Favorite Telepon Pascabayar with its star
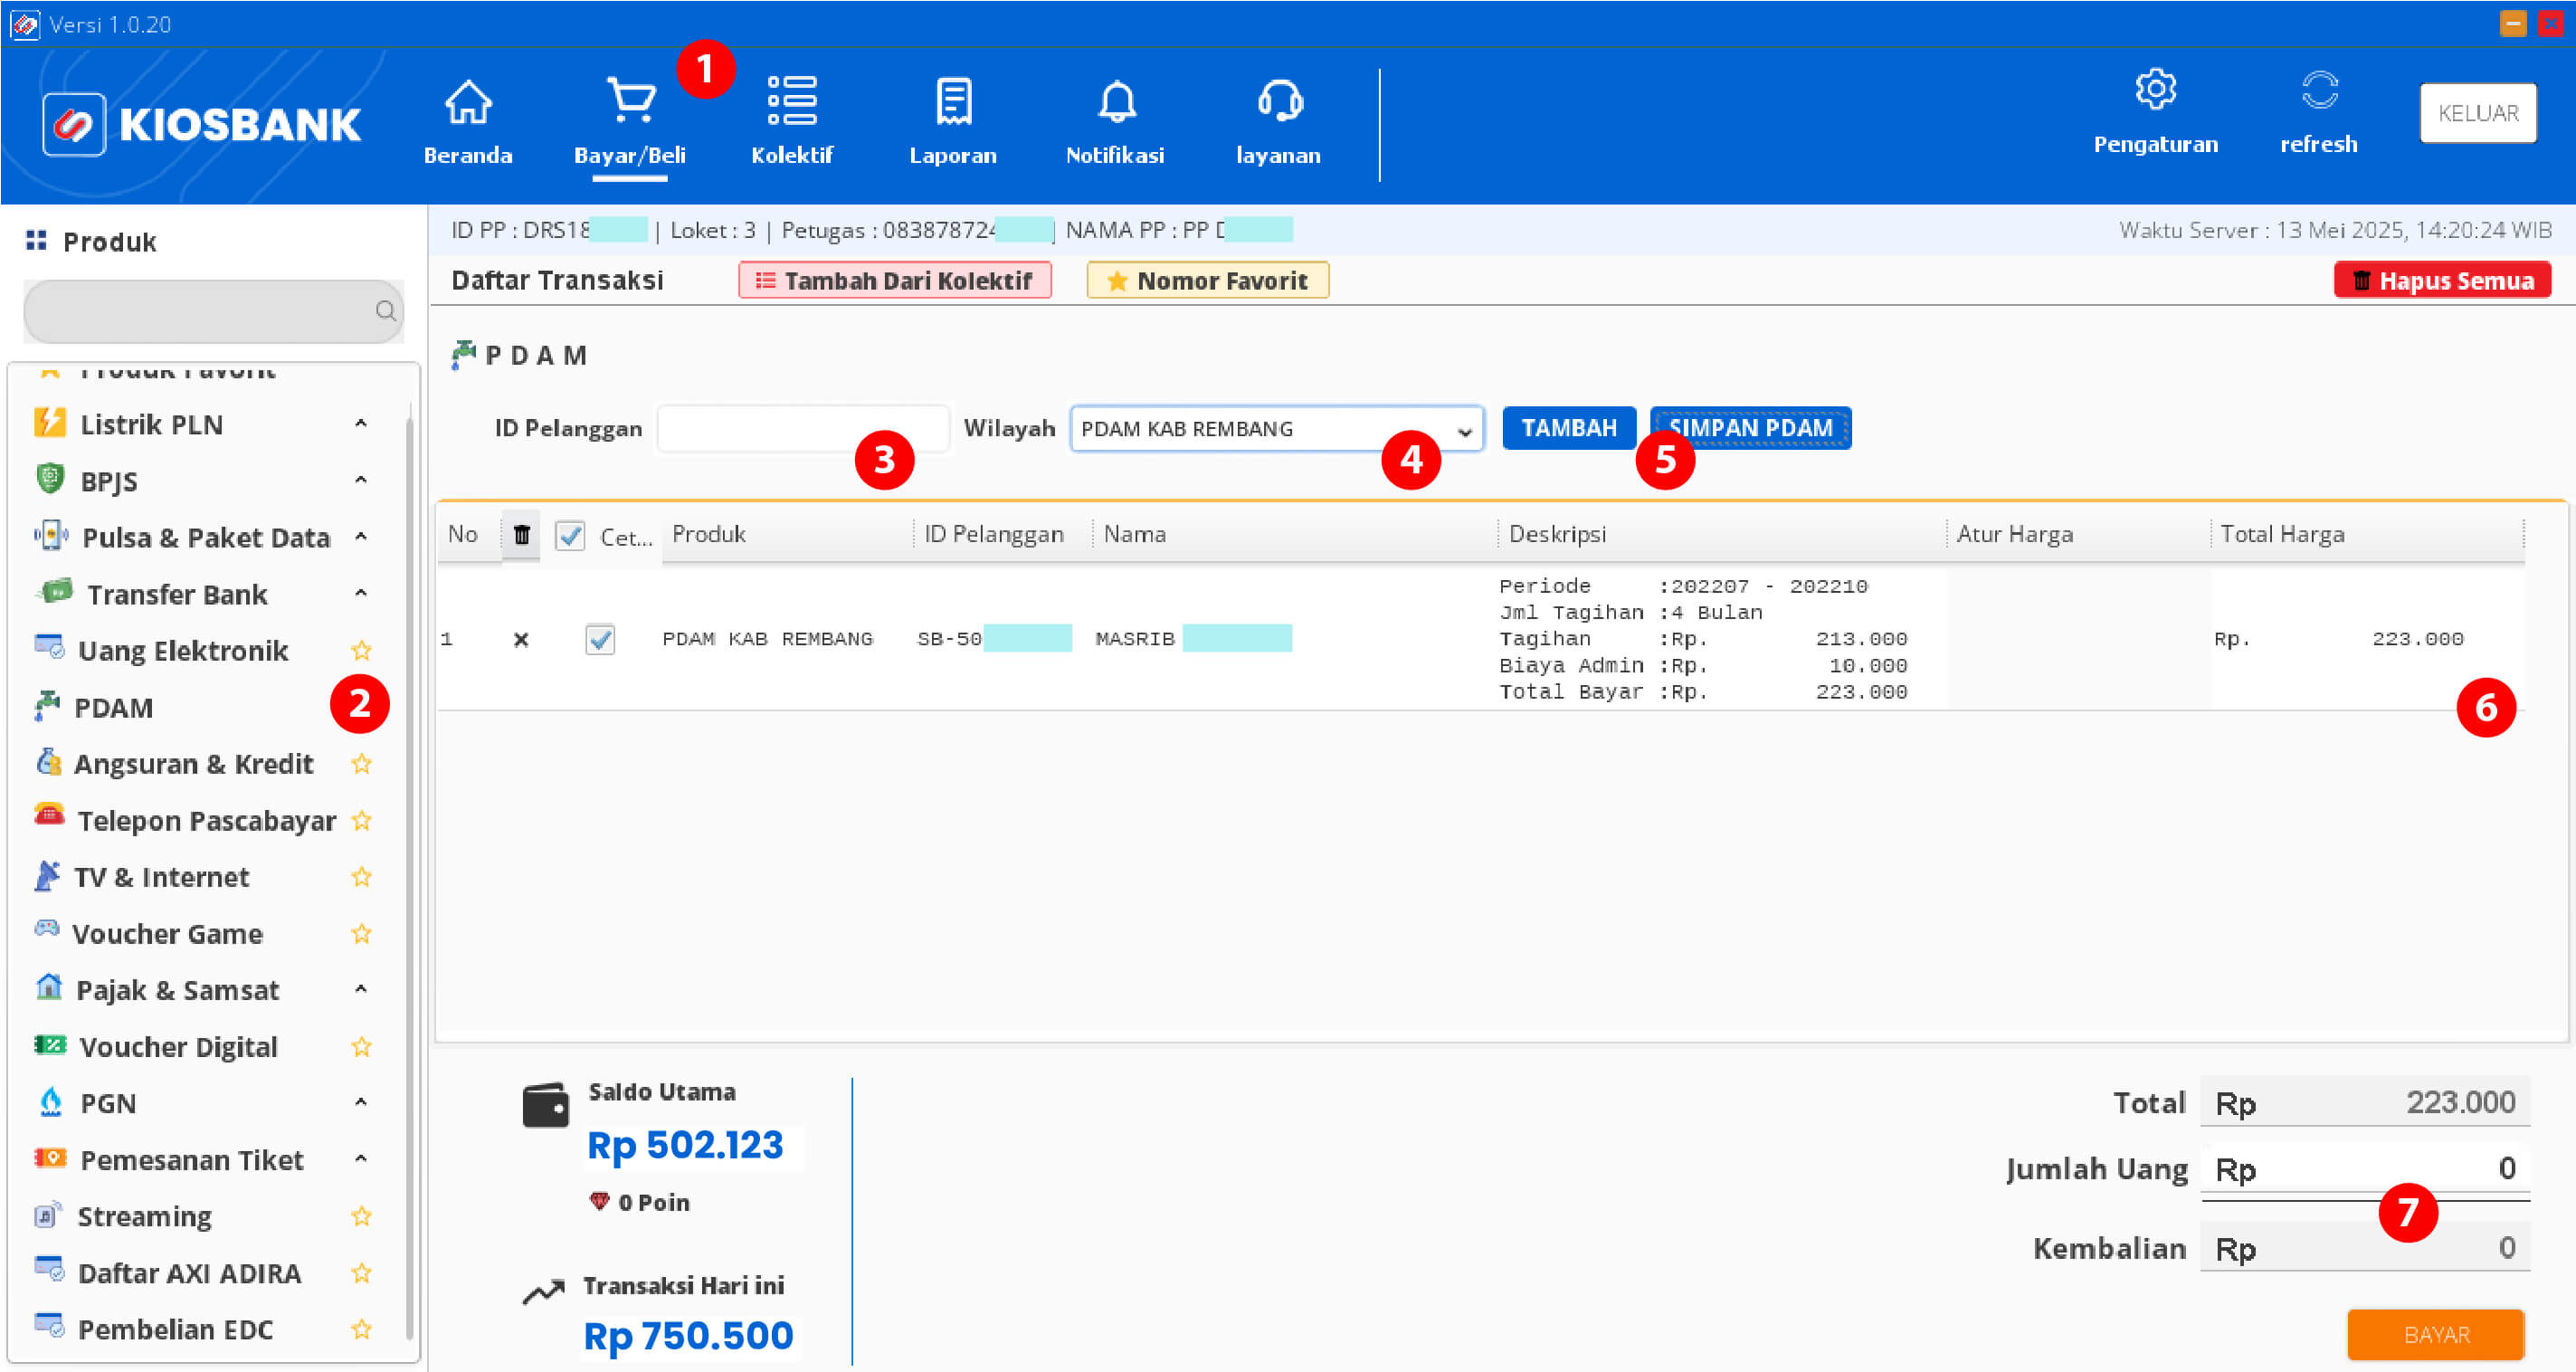2576x1372 pixels. coord(361,821)
